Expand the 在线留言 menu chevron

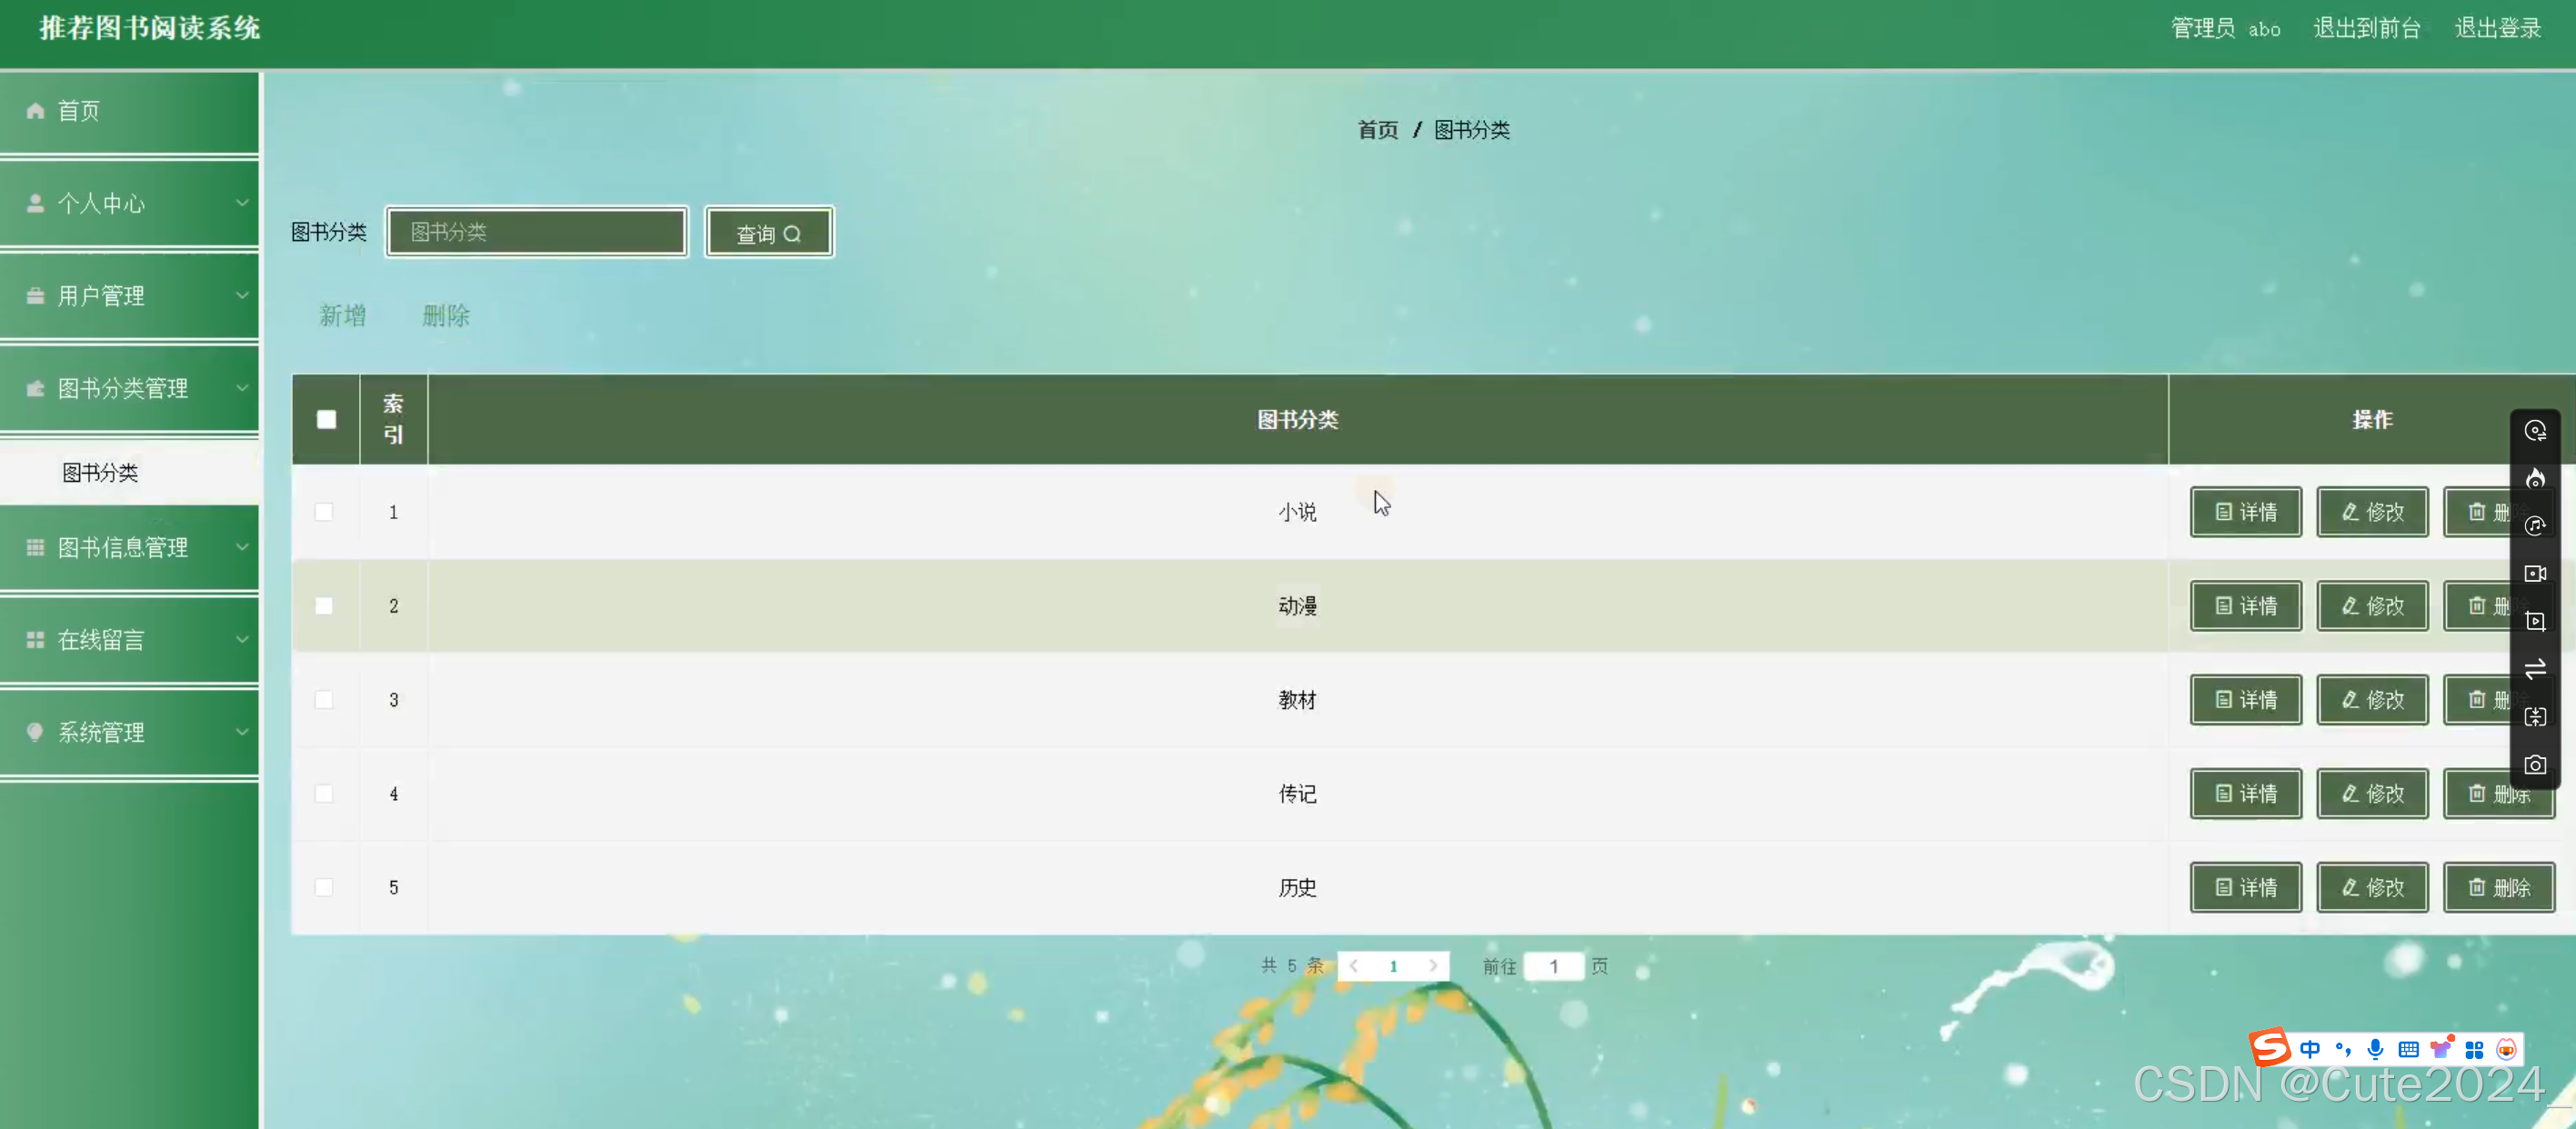[242, 639]
